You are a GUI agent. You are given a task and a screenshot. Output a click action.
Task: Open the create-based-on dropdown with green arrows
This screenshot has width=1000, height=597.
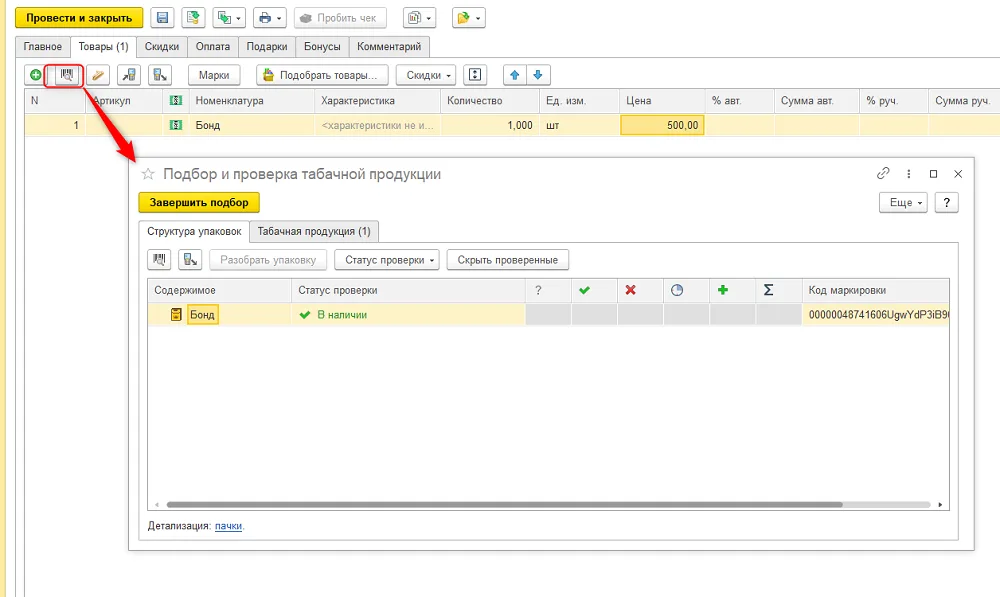point(229,18)
